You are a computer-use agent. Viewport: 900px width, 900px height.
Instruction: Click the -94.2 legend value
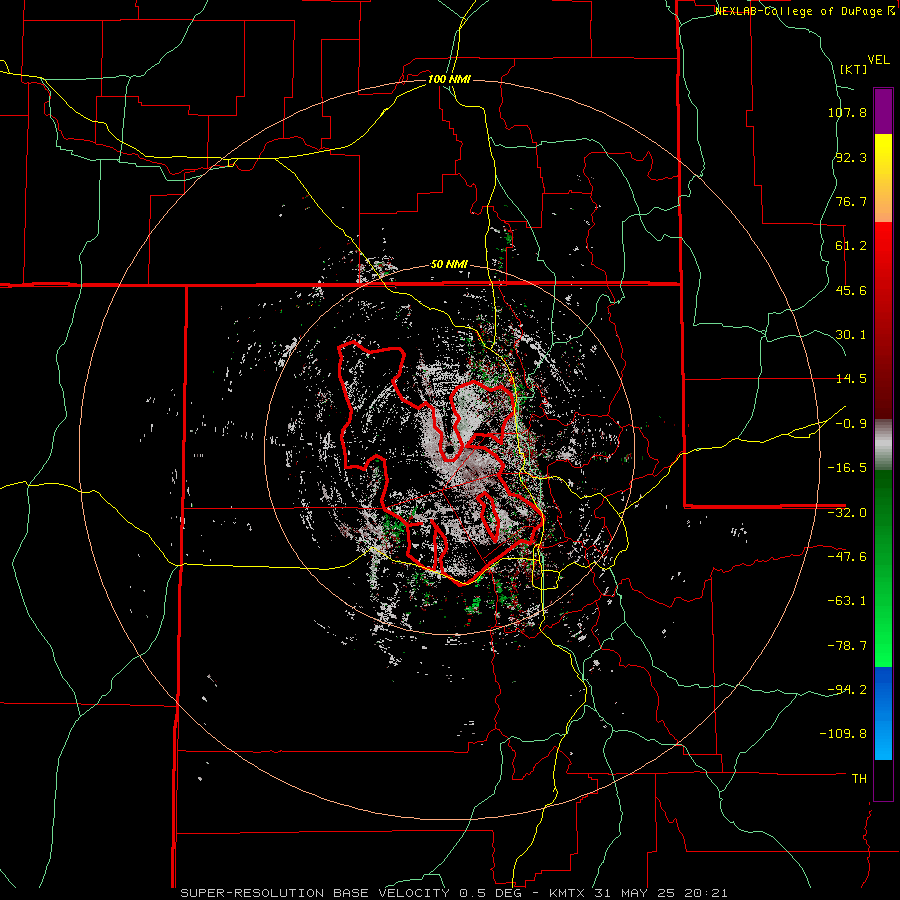tap(847, 690)
